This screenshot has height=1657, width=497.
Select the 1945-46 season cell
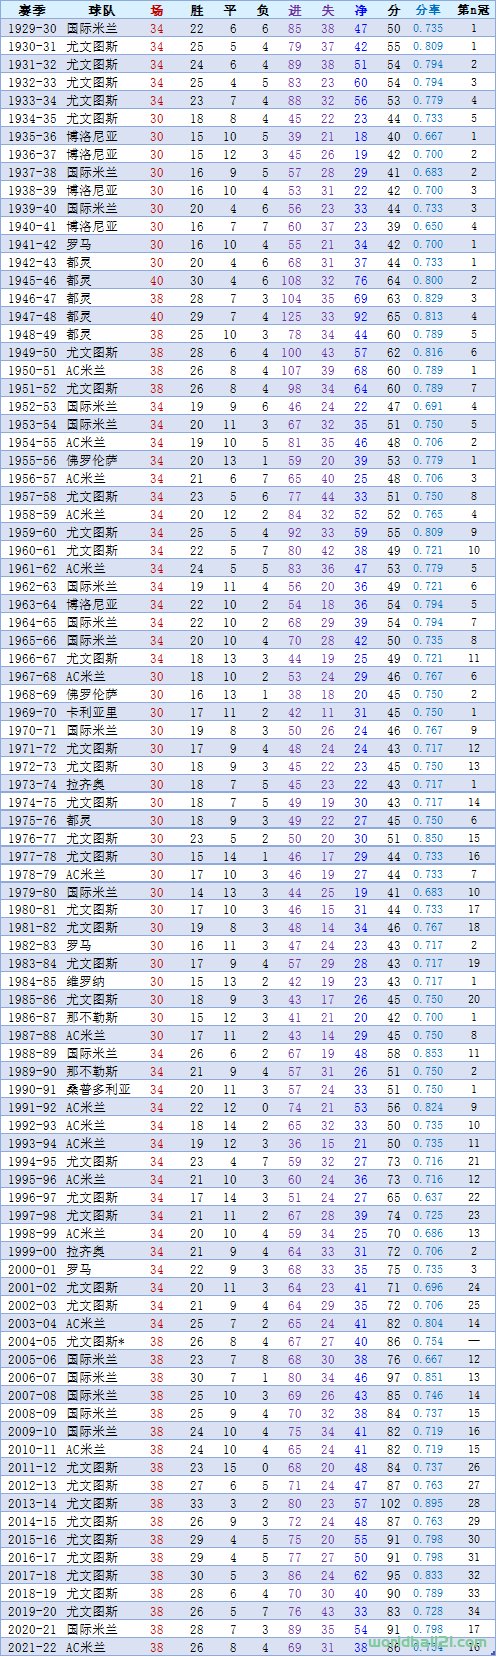click(x=32, y=280)
